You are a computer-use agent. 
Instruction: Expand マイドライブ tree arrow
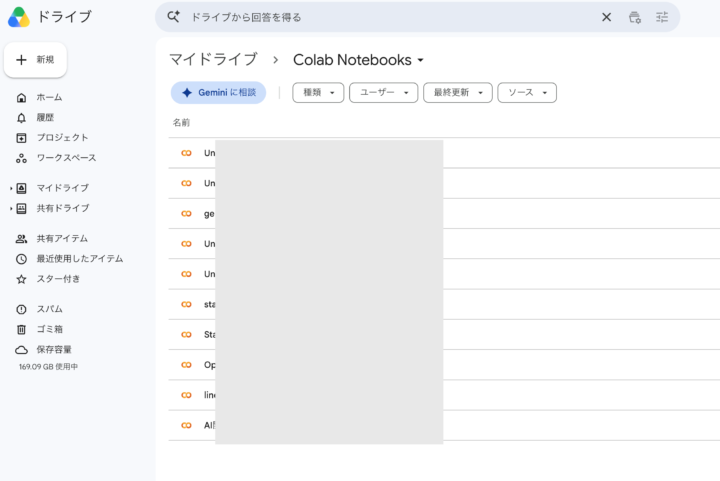[11, 188]
